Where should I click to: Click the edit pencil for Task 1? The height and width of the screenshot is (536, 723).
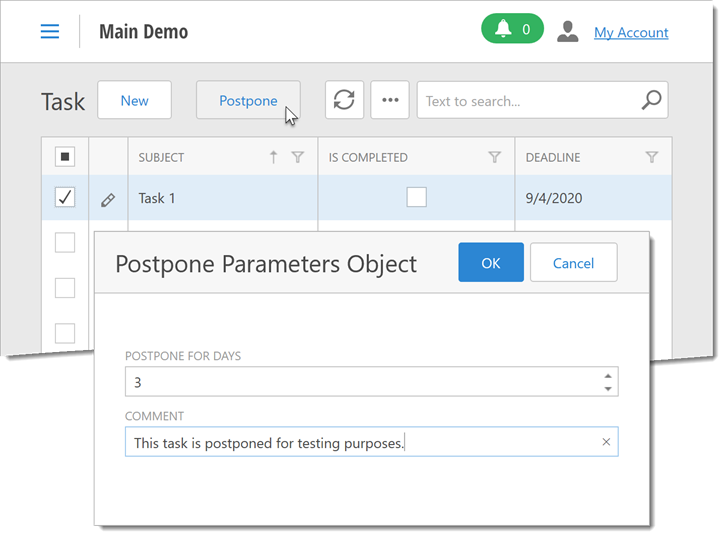pyautogui.click(x=108, y=200)
